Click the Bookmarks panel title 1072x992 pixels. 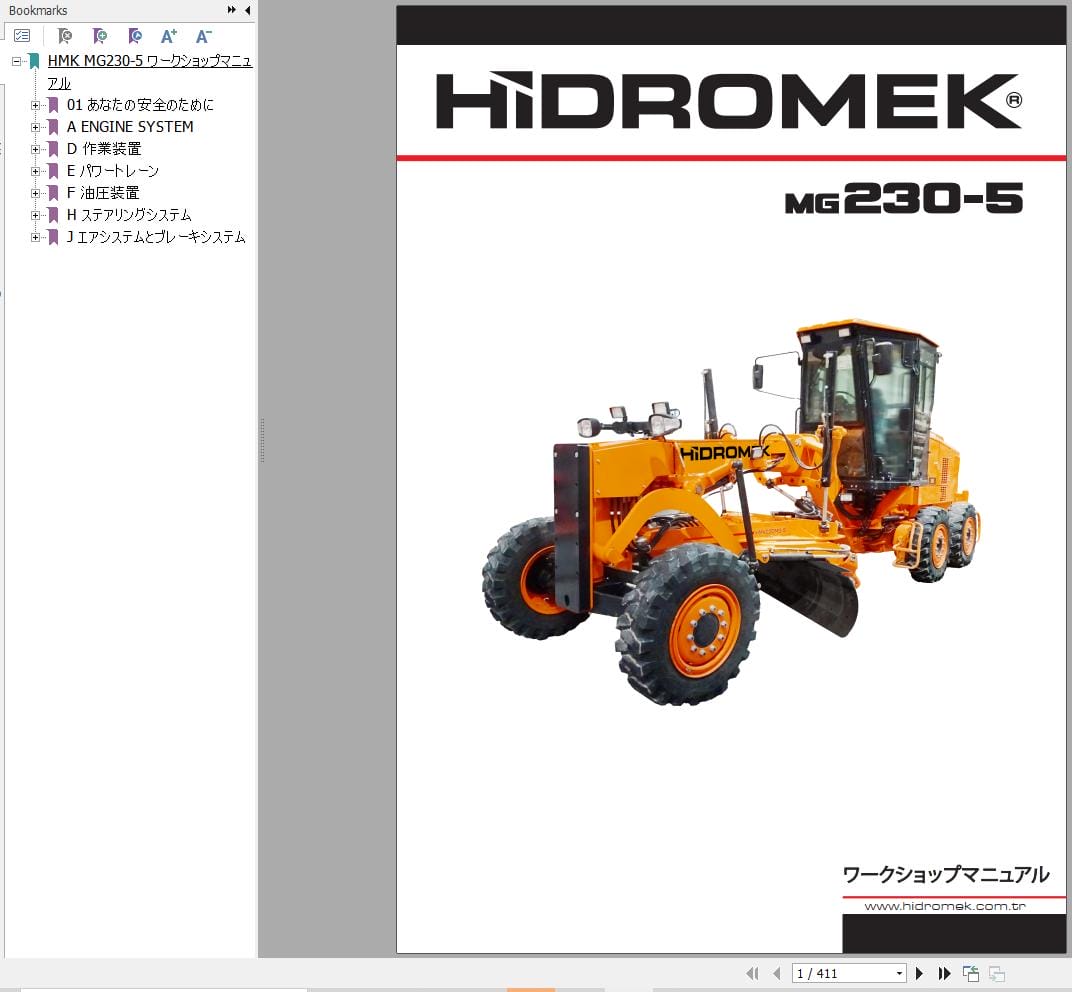(38, 10)
